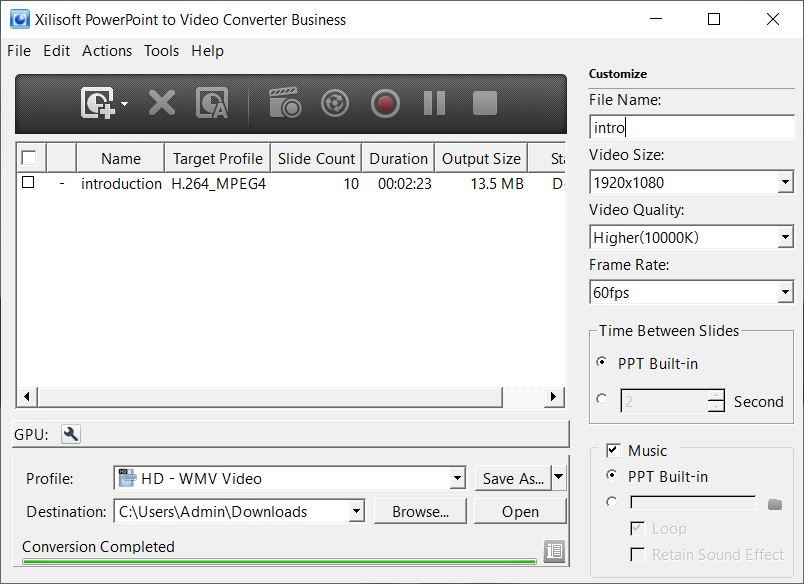Viewport: 804px width, 584px height.
Task: Click the Open destination button
Action: 520,511
